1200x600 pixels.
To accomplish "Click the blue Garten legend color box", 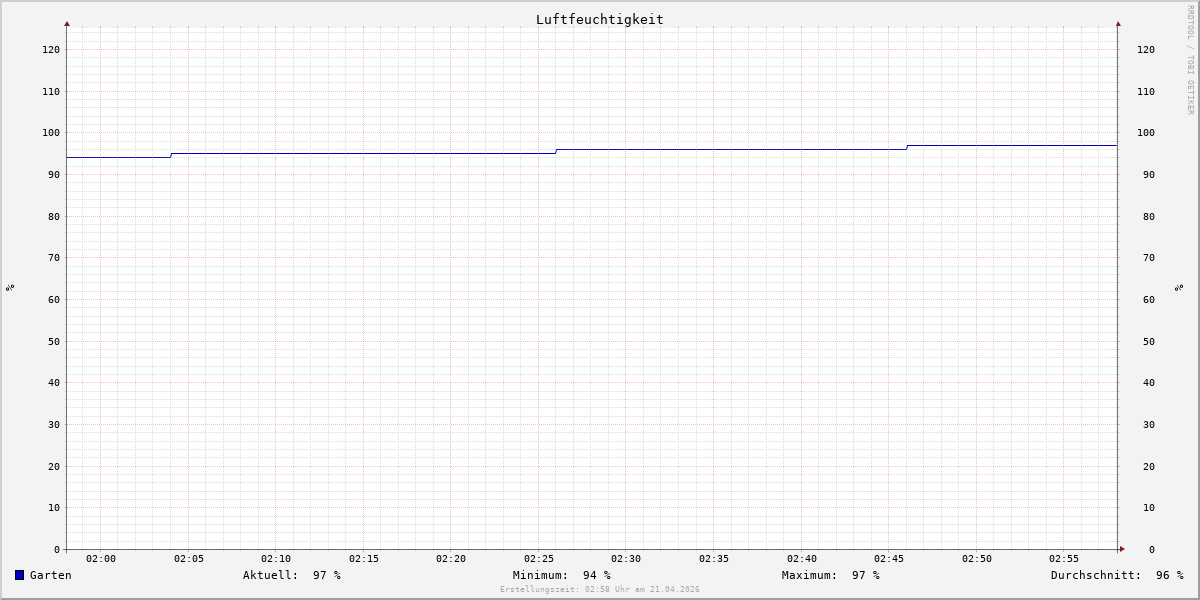I will (19, 575).
